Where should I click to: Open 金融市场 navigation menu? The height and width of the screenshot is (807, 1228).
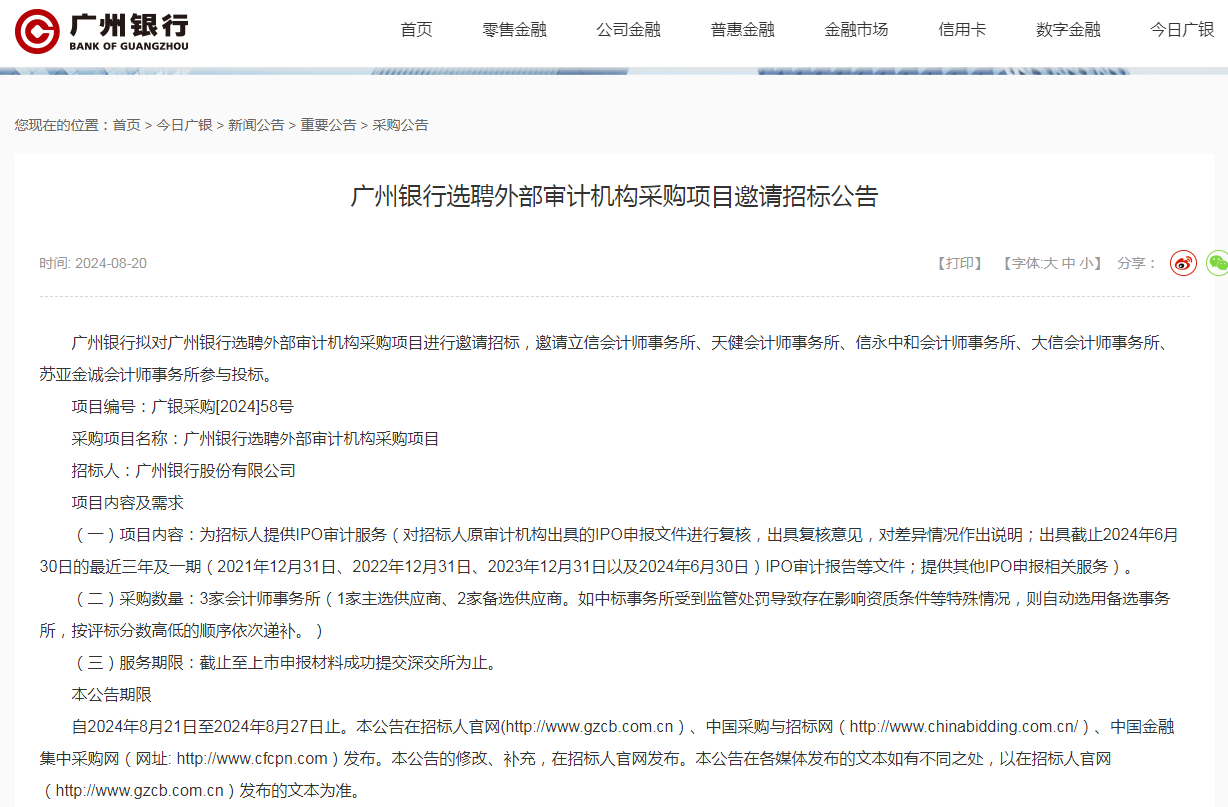(x=856, y=30)
